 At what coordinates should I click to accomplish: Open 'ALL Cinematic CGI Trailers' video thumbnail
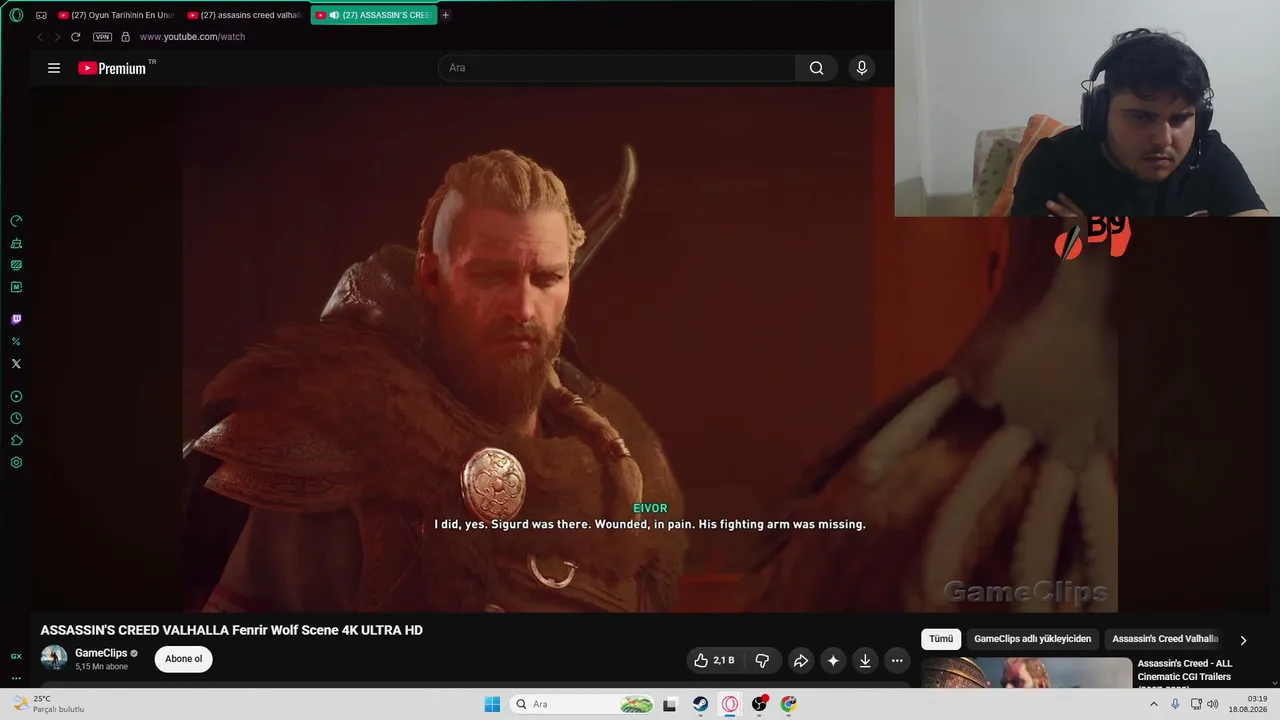pos(1027,673)
